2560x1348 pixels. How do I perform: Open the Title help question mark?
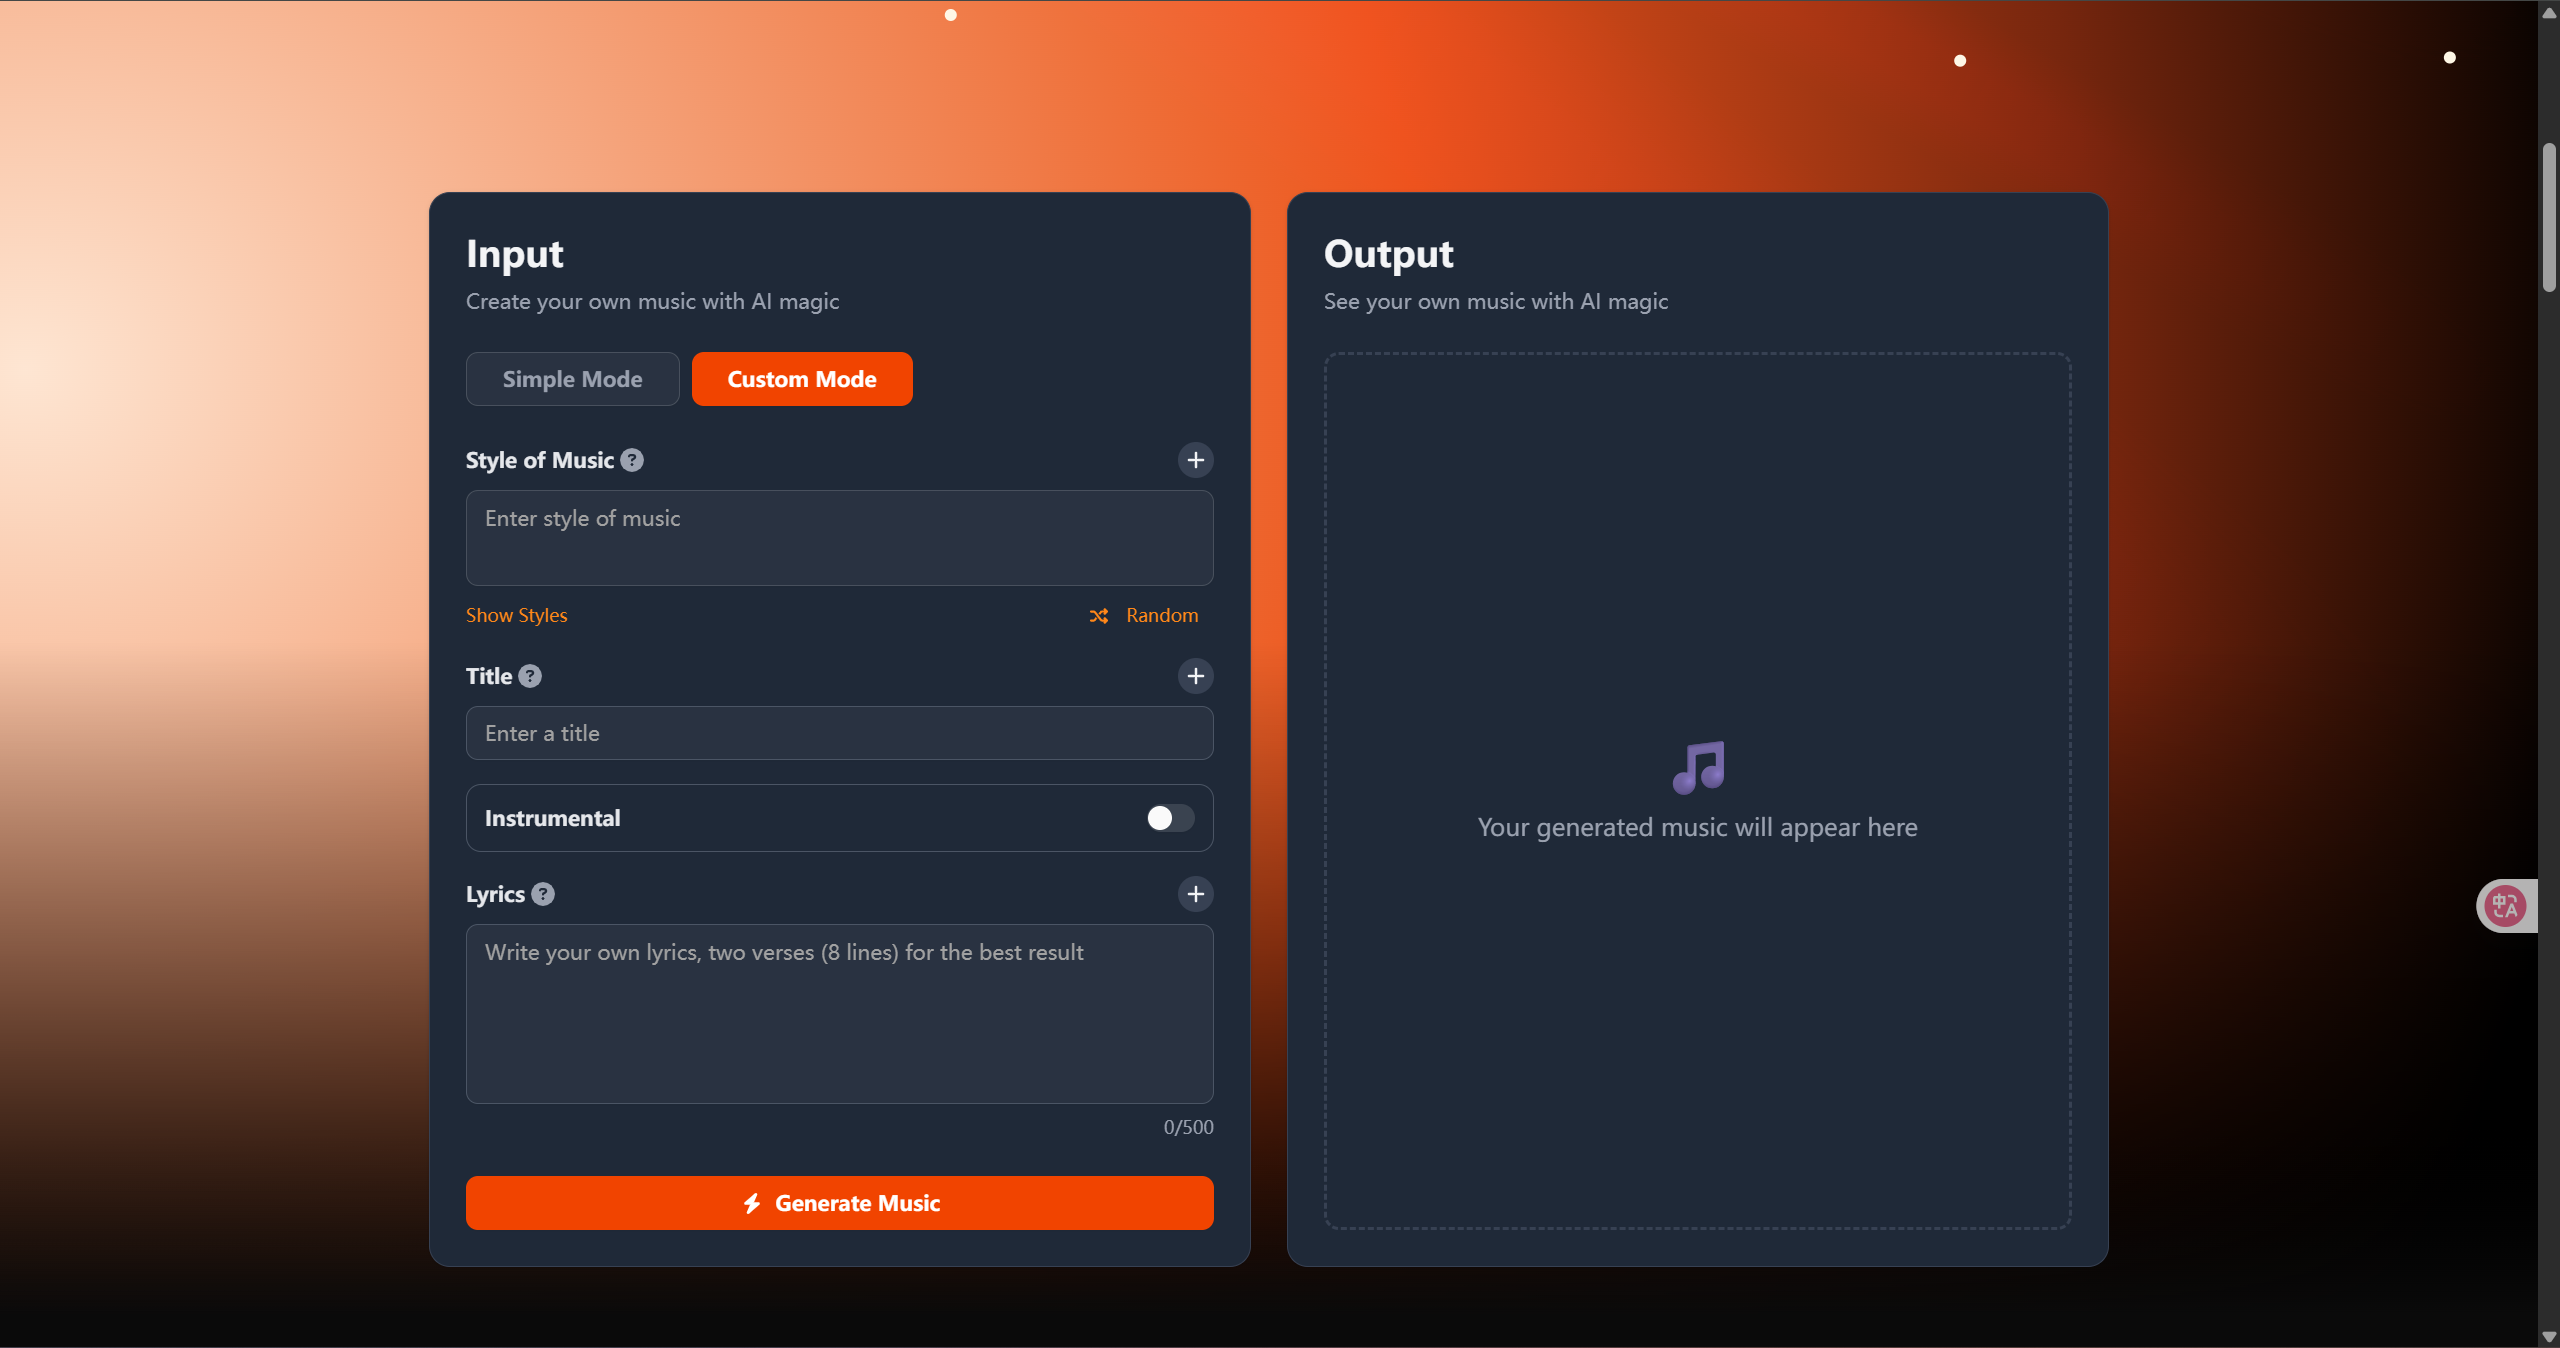coord(530,676)
